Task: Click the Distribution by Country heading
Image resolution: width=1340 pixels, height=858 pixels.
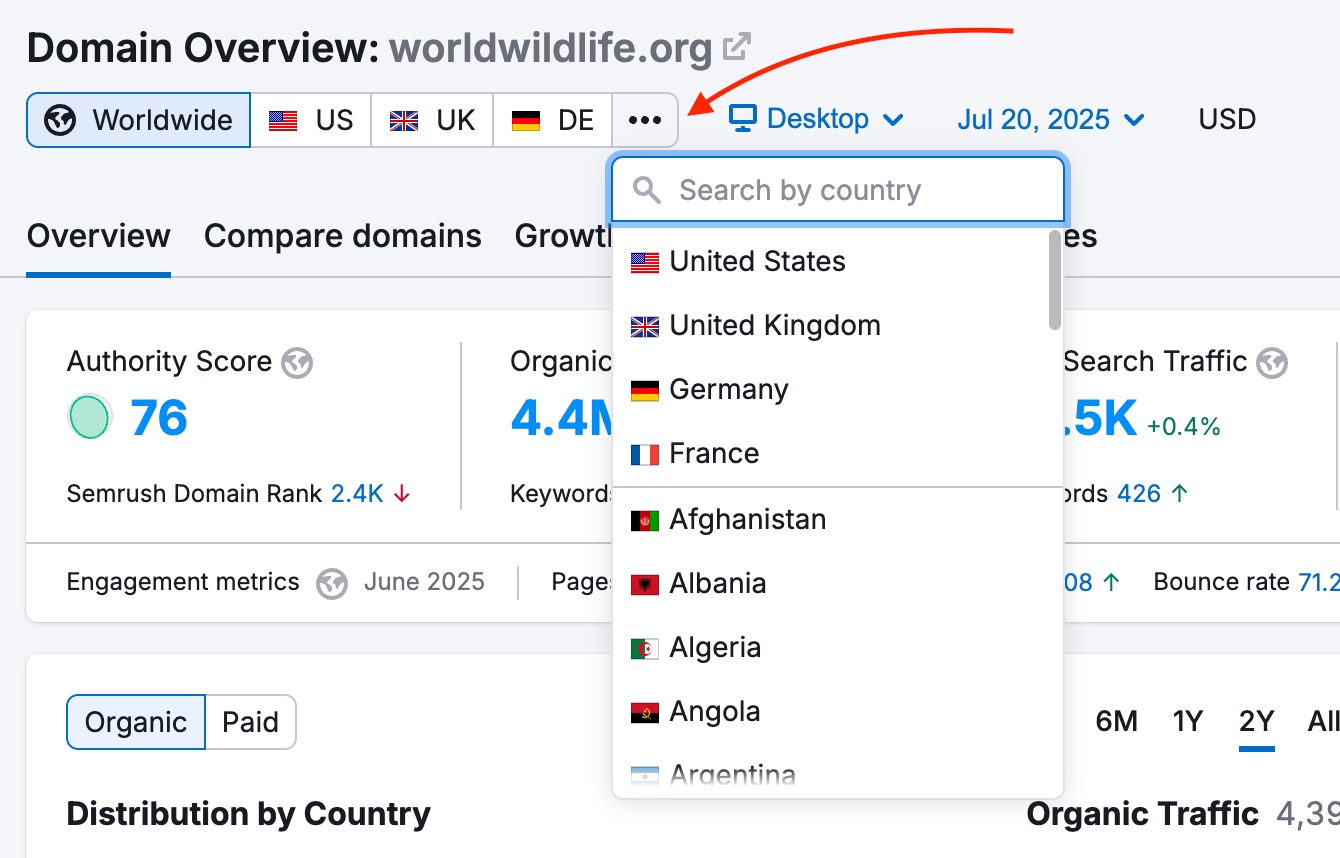Action: [249, 814]
